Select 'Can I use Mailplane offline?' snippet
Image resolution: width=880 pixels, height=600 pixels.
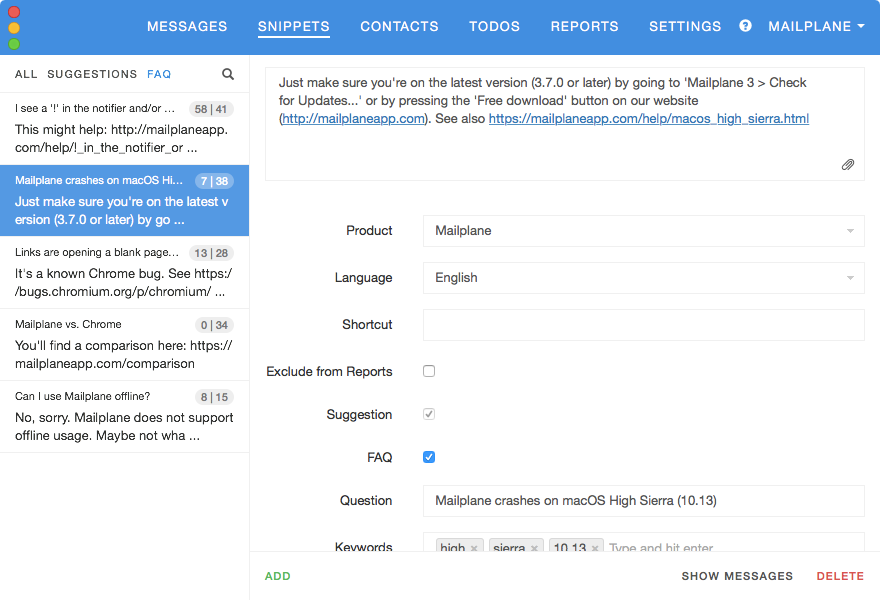124,416
